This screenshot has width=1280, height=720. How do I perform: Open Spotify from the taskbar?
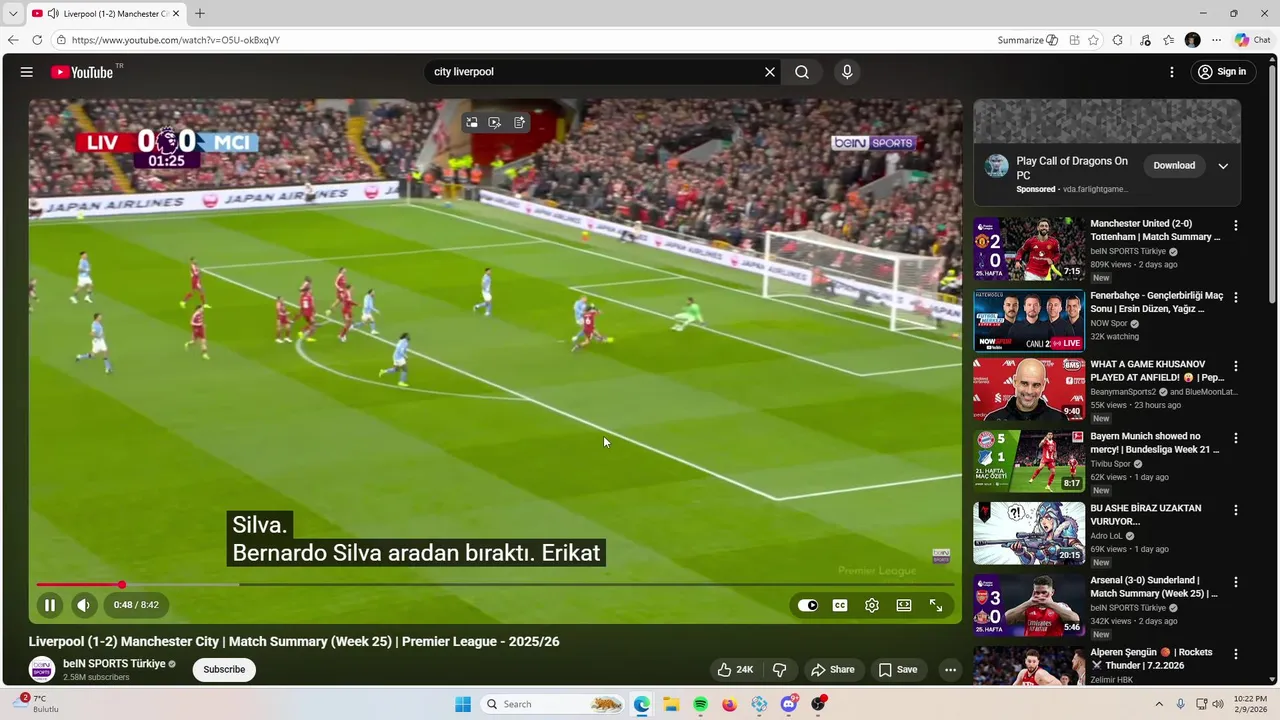(700, 704)
